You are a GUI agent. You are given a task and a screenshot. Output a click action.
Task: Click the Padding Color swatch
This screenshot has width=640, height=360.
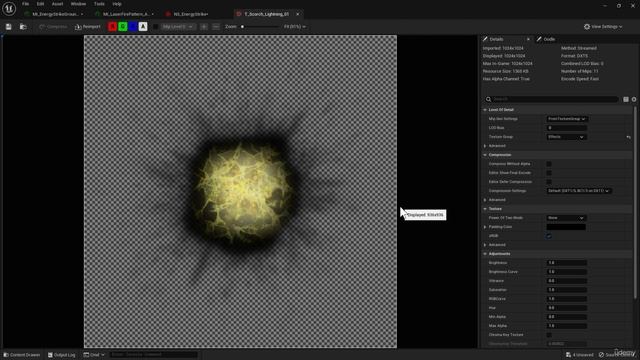coord(566,227)
